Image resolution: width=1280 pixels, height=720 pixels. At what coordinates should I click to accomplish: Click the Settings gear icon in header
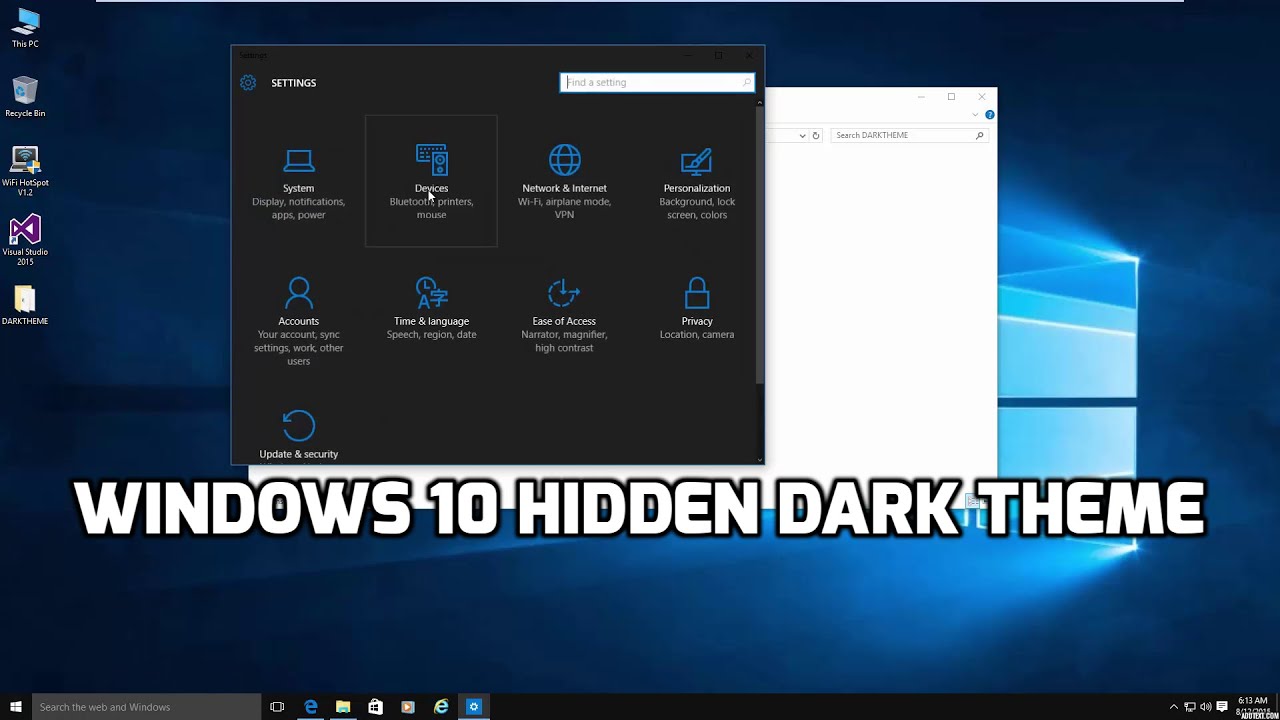point(248,83)
